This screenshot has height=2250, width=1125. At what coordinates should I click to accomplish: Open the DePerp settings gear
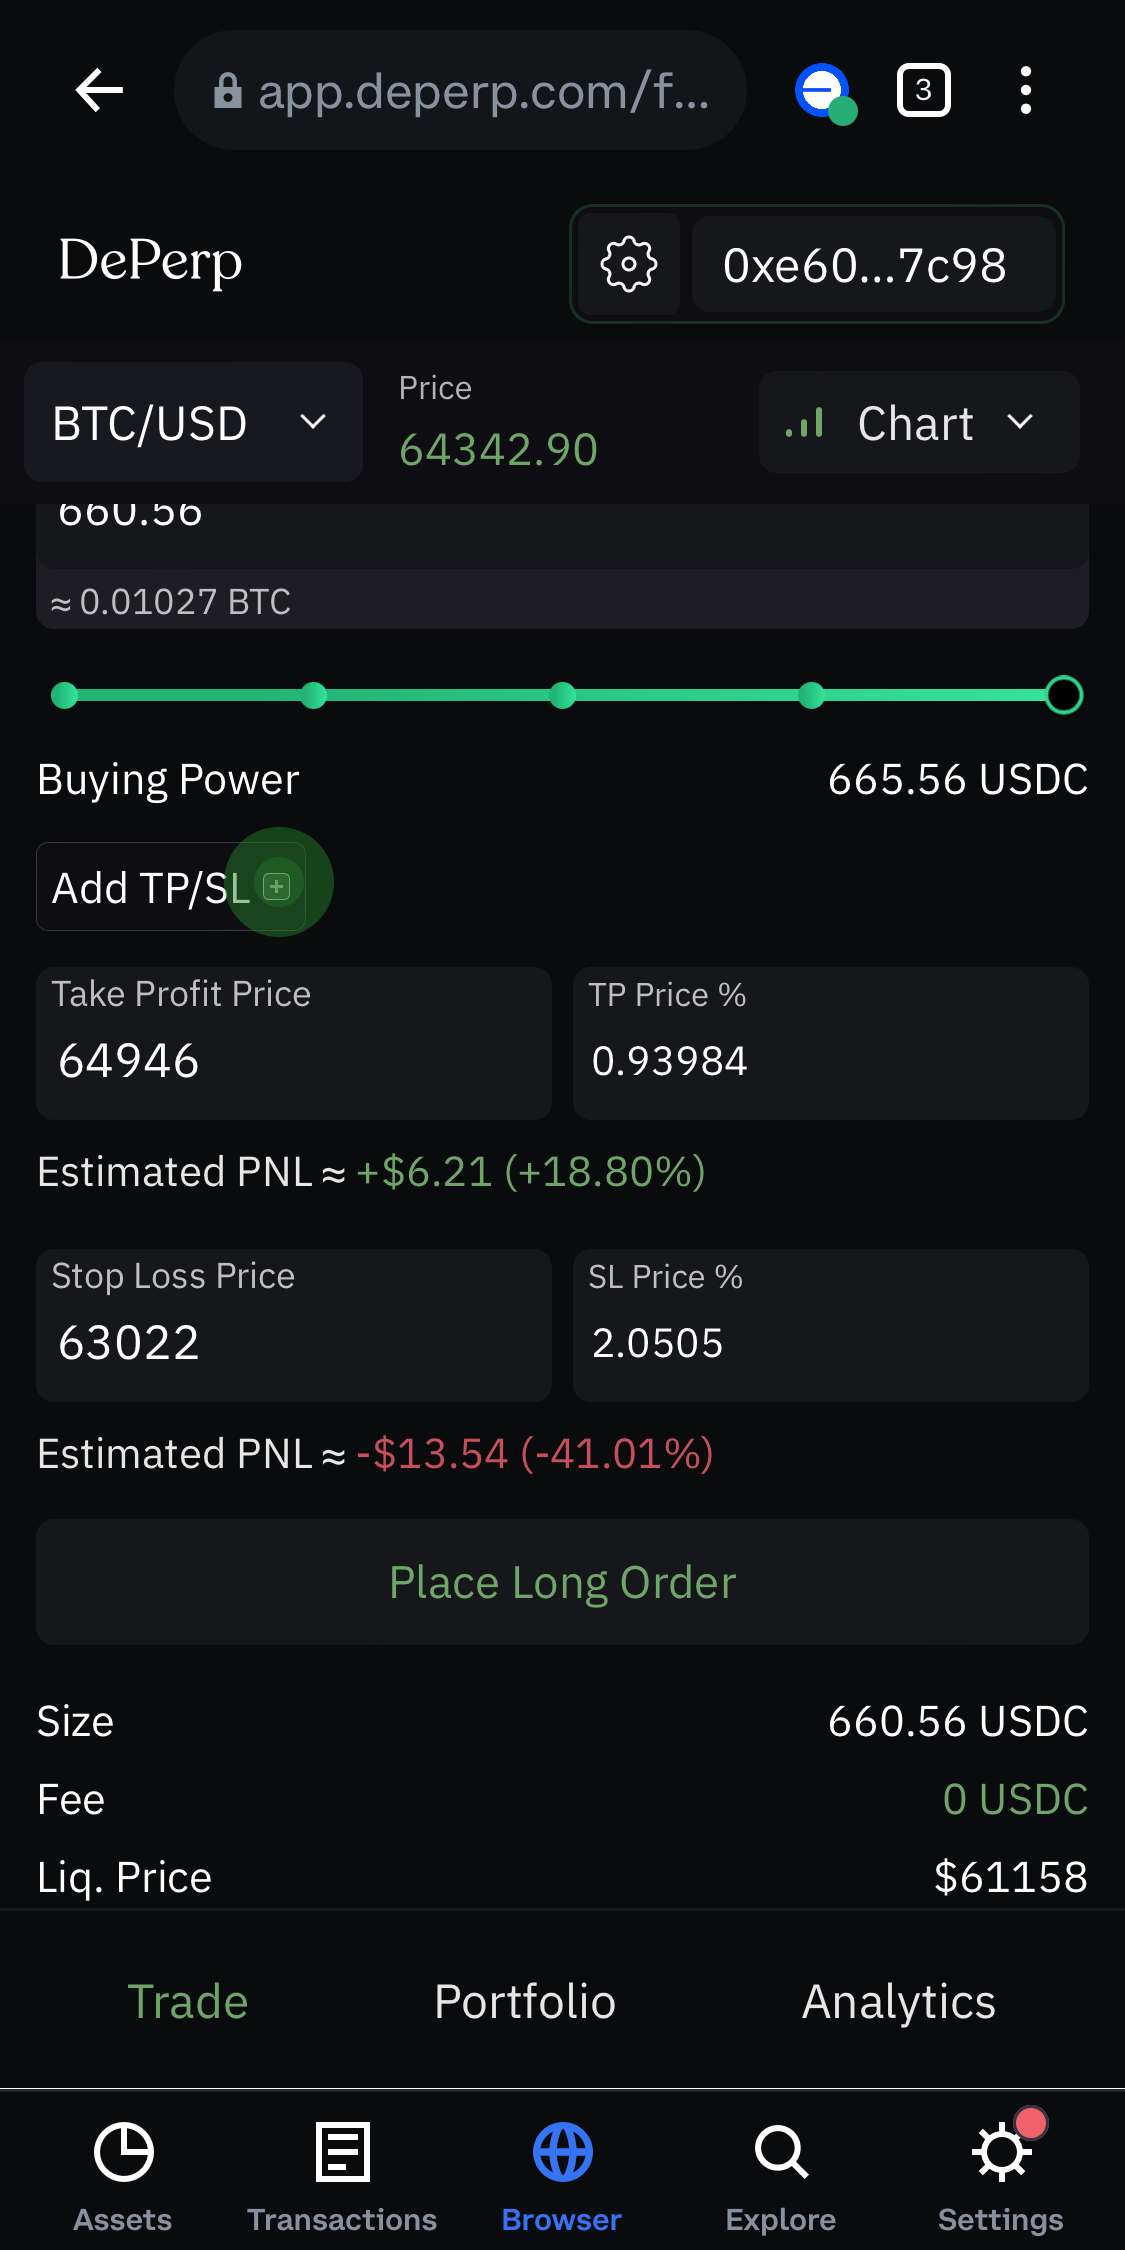(629, 265)
